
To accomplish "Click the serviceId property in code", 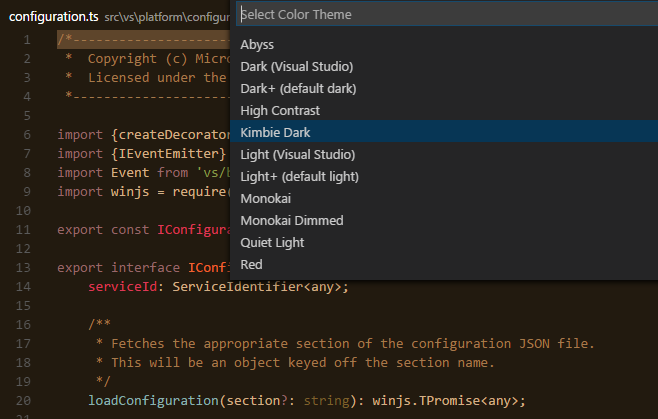I will 124,288.
